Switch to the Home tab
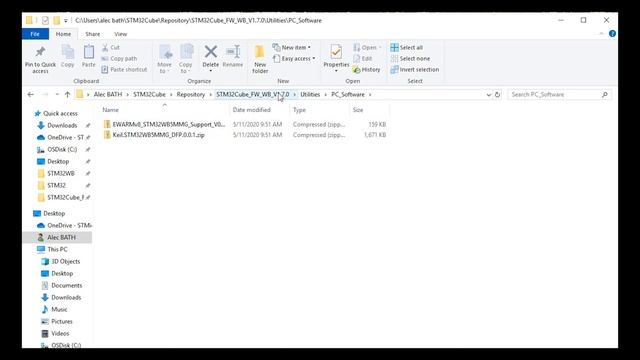 (x=63, y=34)
